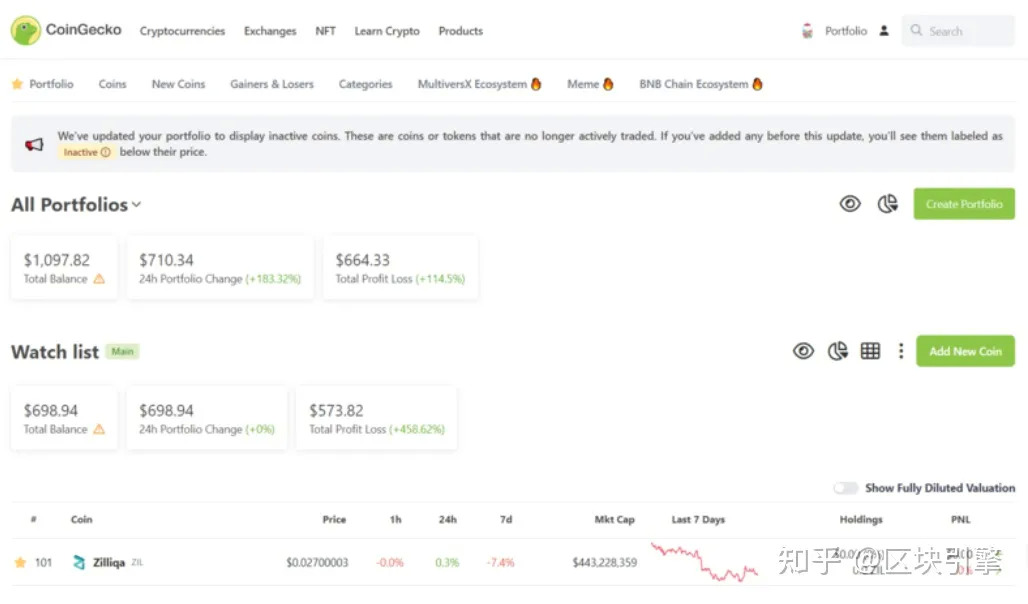
Task: Click the flame icon beside MultiversX Ecosystem
Action: click(536, 84)
